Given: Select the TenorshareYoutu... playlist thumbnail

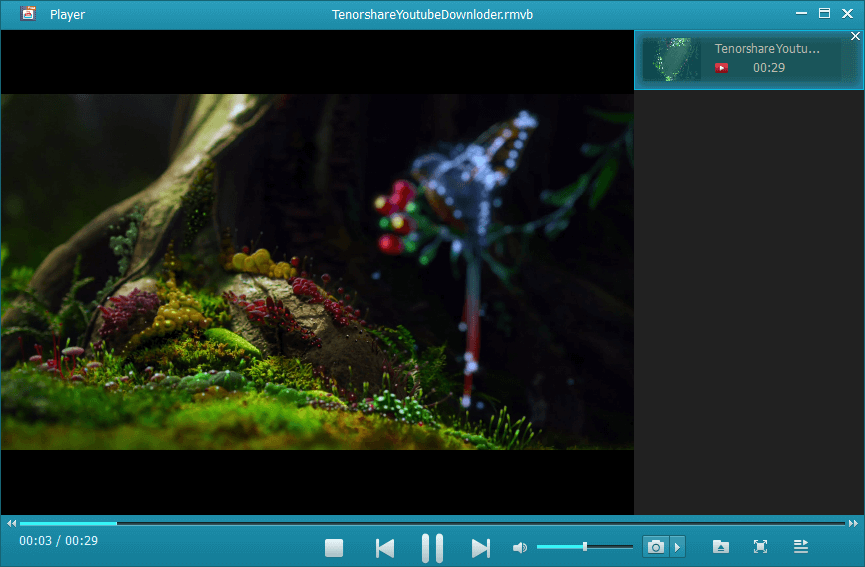Looking at the screenshot, I should click(x=672, y=59).
